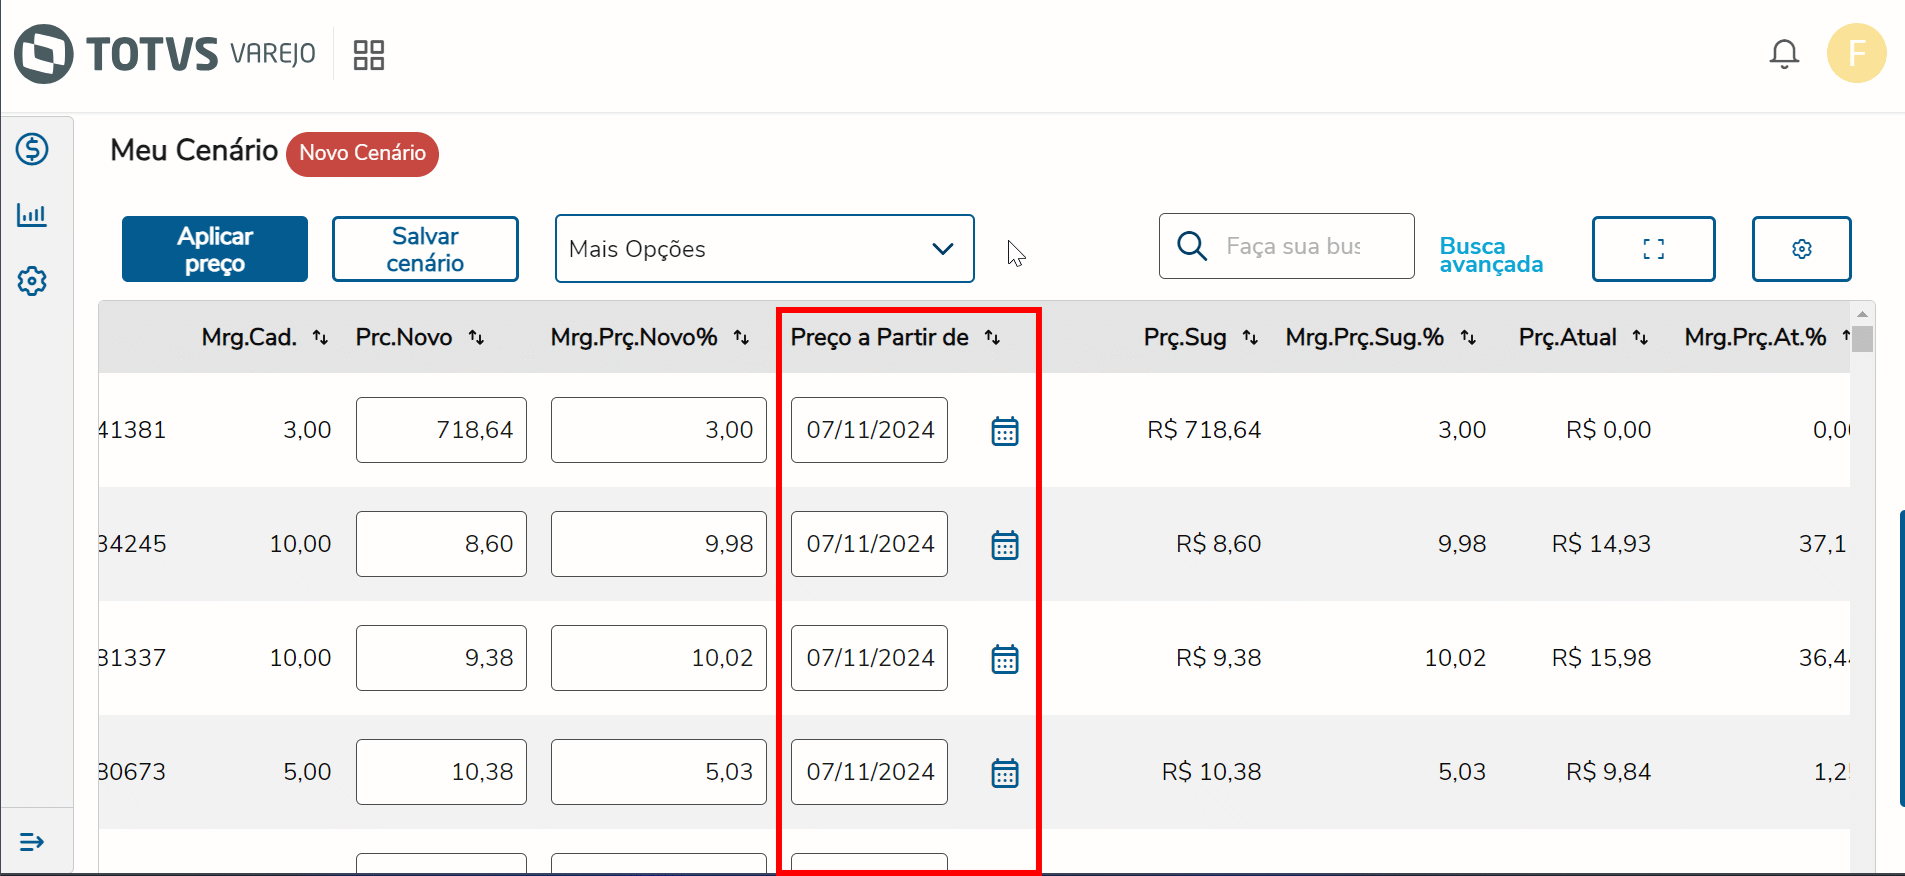The height and width of the screenshot is (876, 1905).
Task: Edit the Mrg.Prç.Novo% field with 5,03
Action: [659, 772]
